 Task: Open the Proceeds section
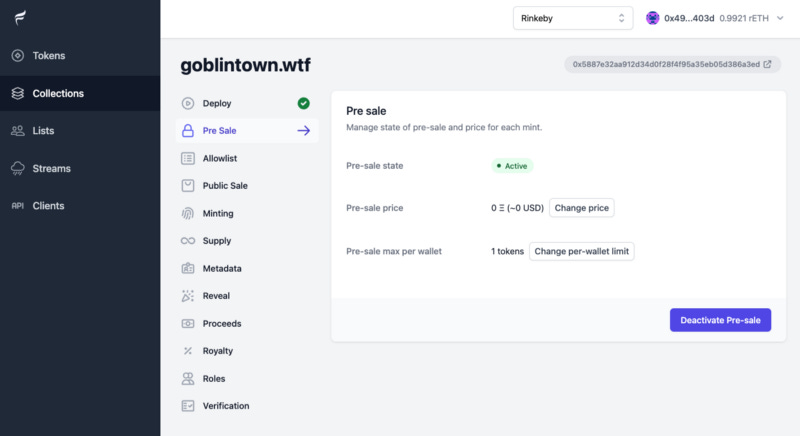[247, 323]
